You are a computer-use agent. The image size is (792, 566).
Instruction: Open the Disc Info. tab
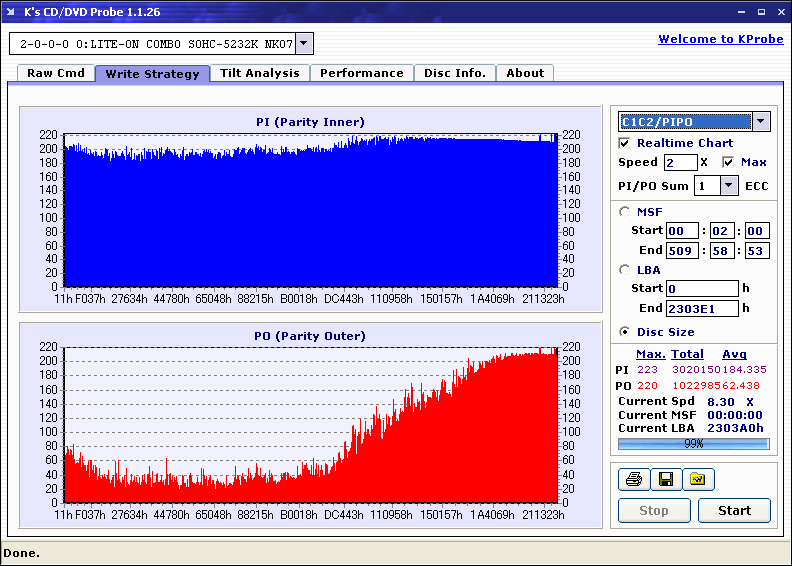pyautogui.click(x=455, y=73)
